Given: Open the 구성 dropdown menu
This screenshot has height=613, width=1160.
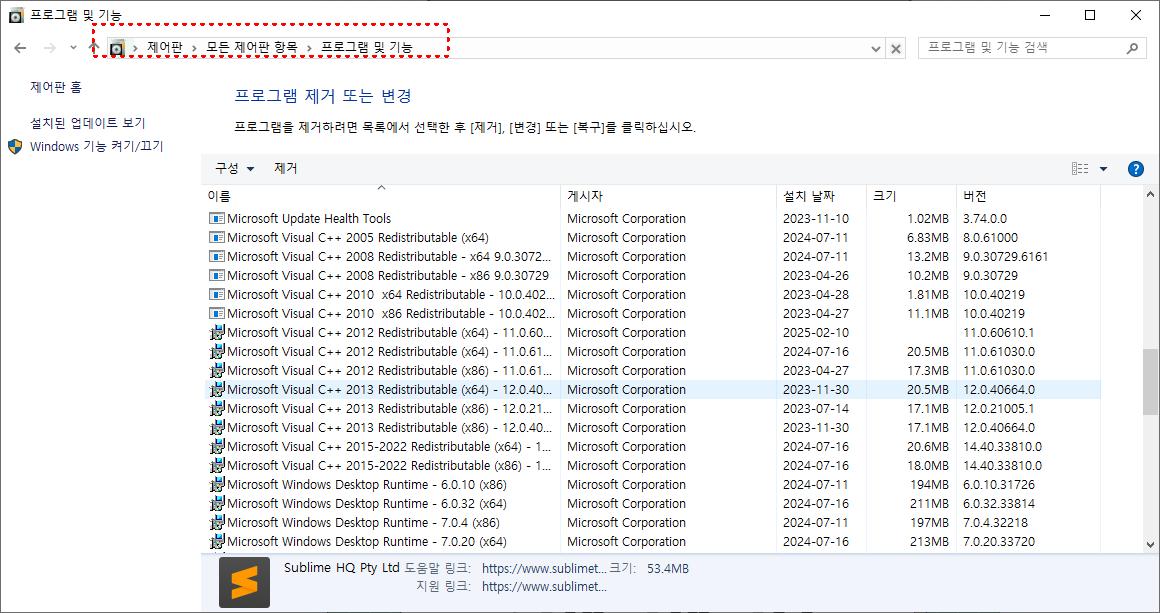Looking at the screenshot, I should pyautogui.click(x=235, y=169).
